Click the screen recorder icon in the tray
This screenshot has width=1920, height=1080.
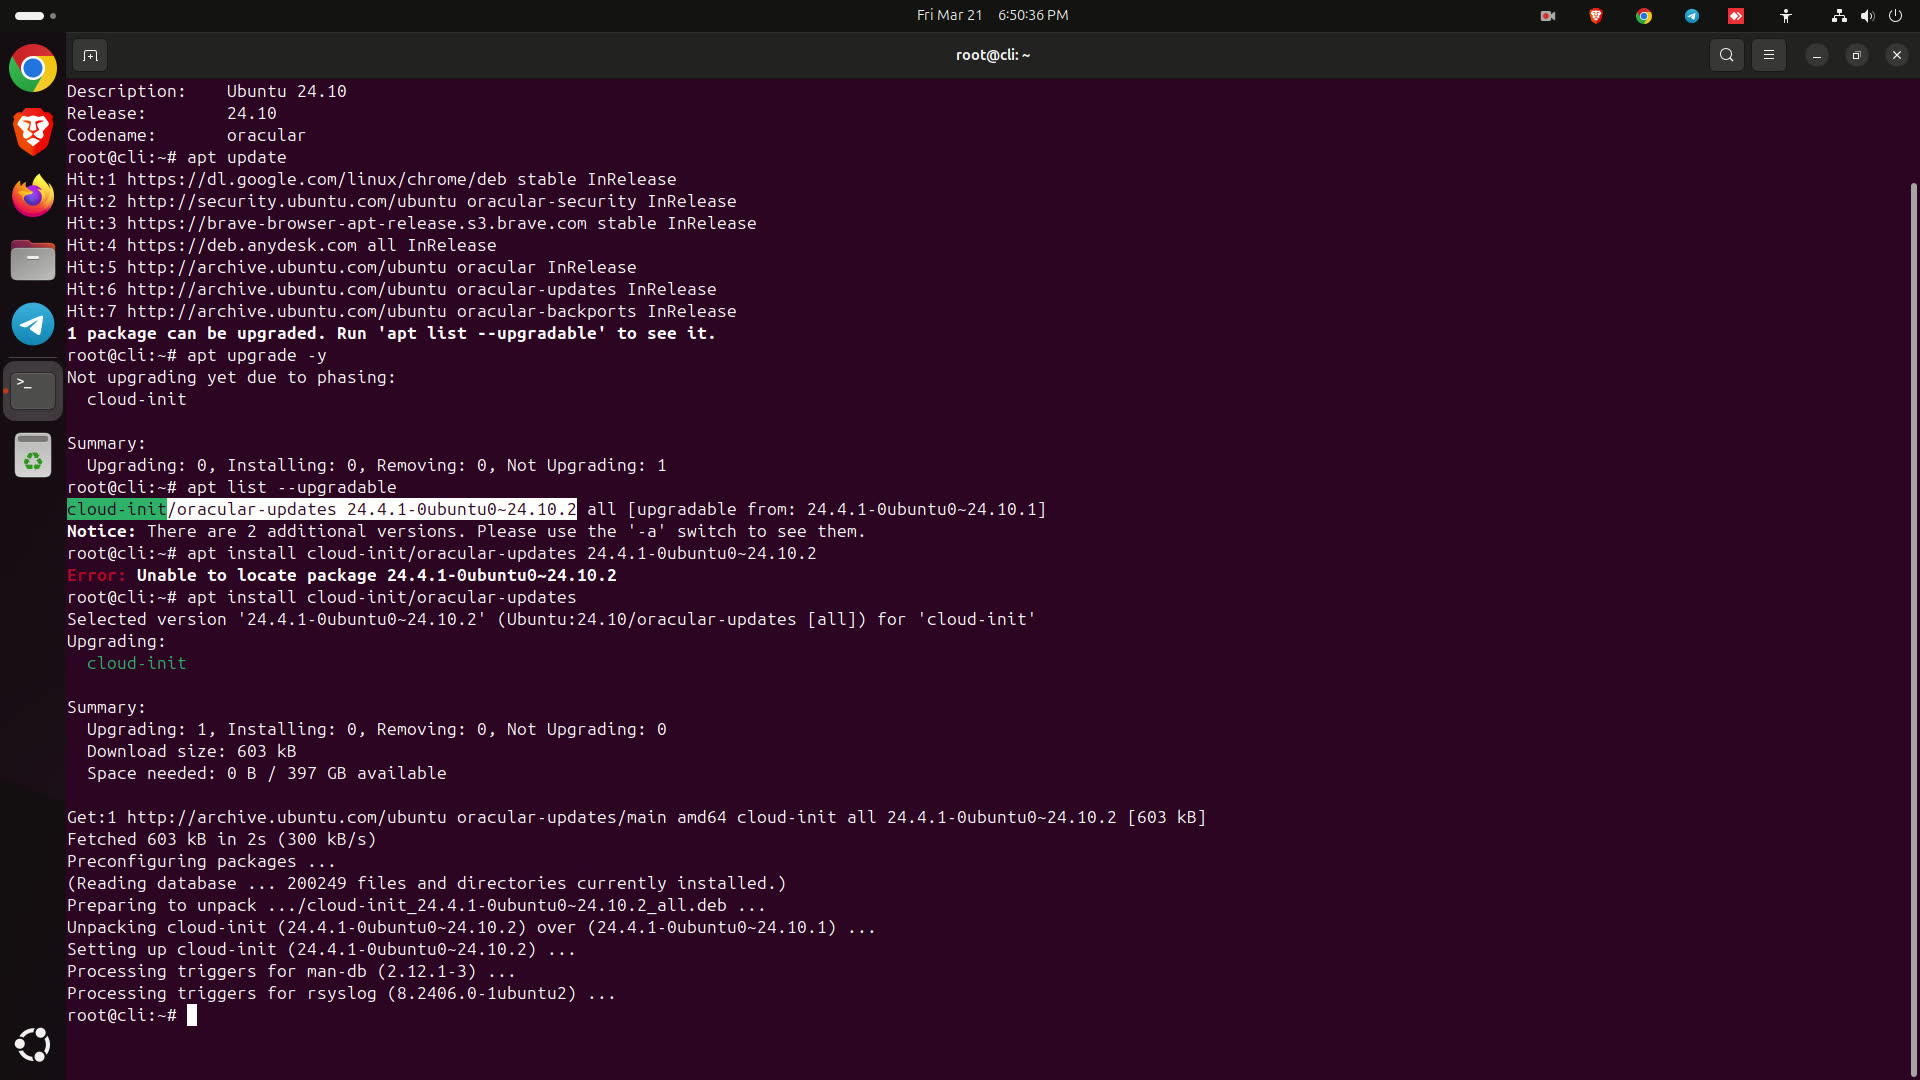coord(1547,16)
